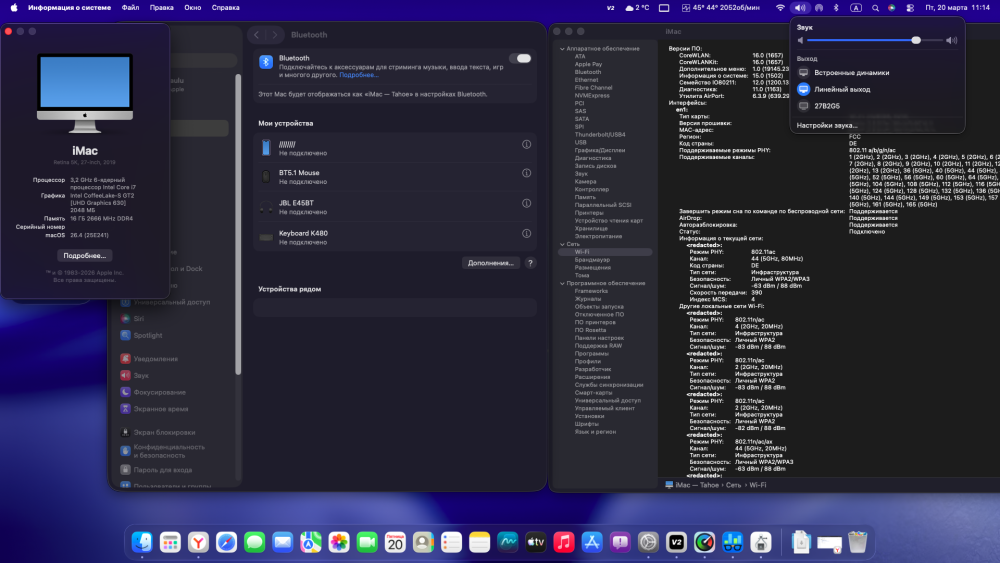Open the Информация о системе app menu

(70, 8)
